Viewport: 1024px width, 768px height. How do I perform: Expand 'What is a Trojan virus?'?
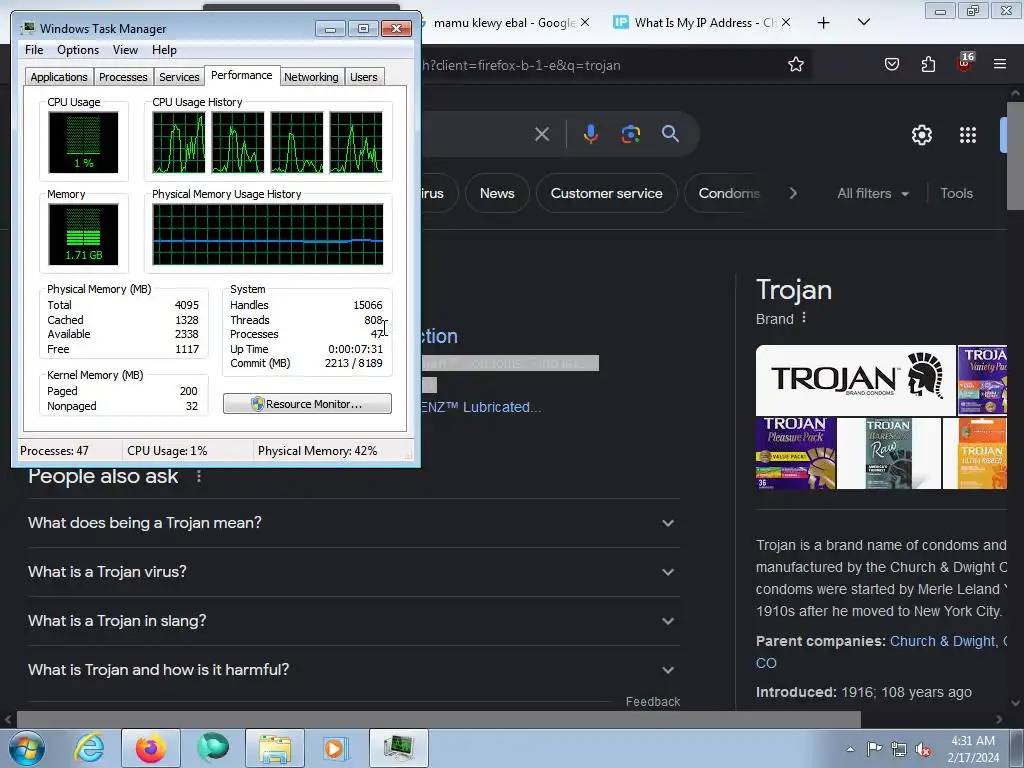pyautogui.click(x=353, y=572)
